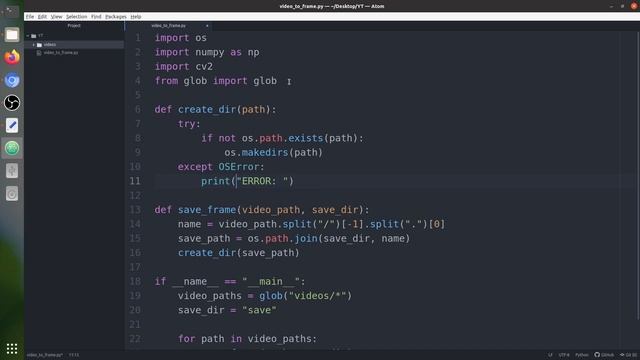Click 'video_paths' in the for loop line
Screen dimensions: 640x360
click(280, 339)
